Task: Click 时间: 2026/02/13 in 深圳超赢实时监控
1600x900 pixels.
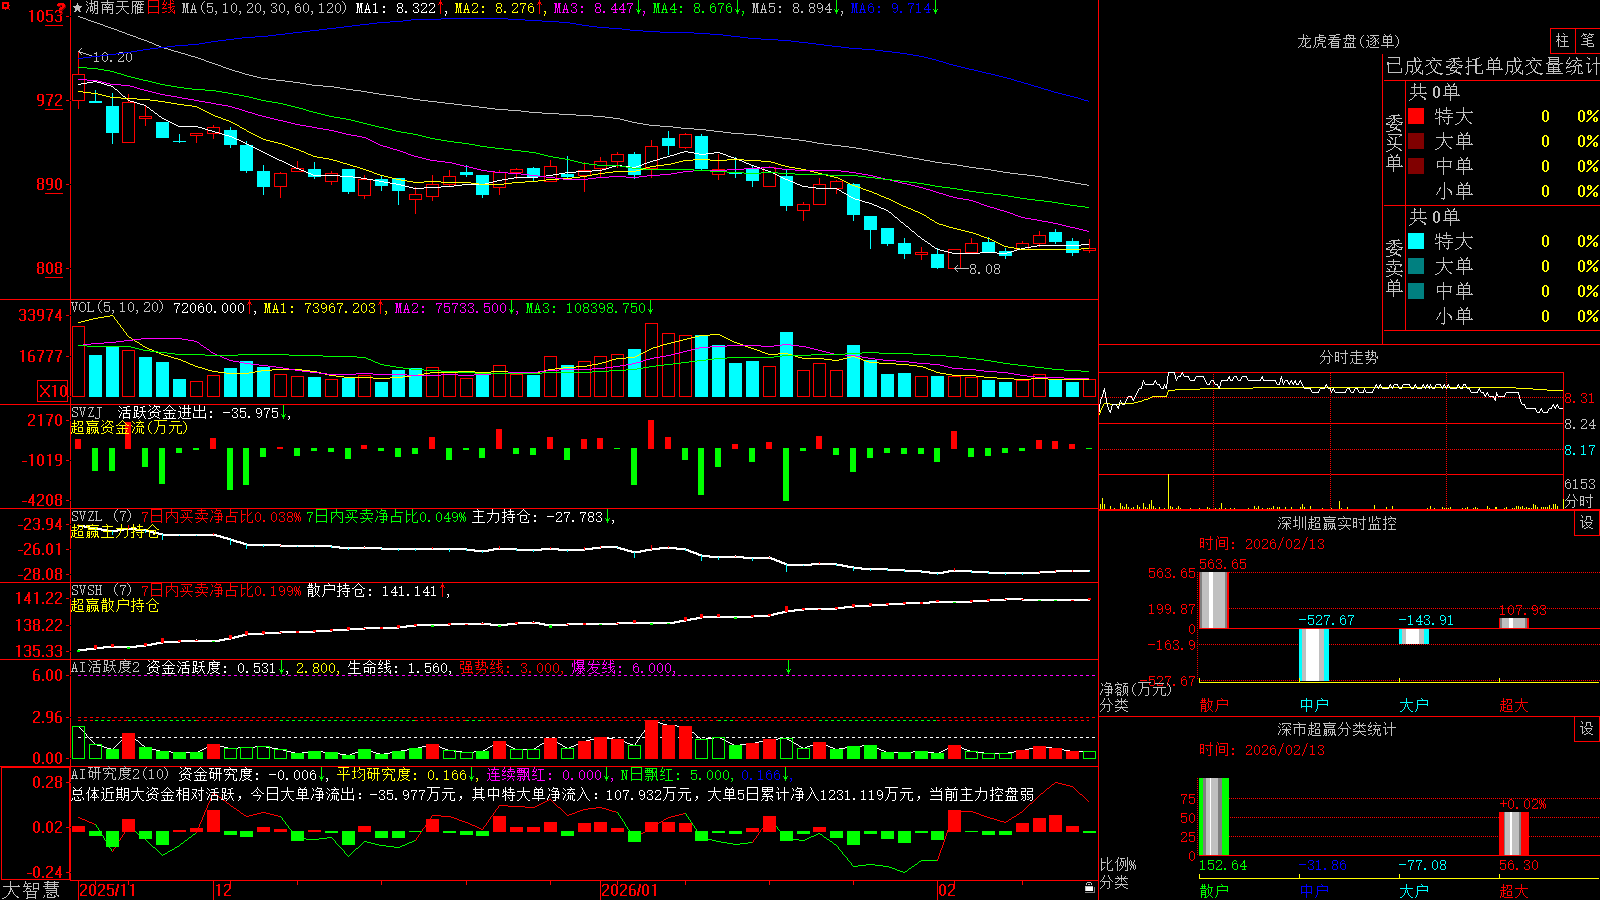Action: 1262,544
